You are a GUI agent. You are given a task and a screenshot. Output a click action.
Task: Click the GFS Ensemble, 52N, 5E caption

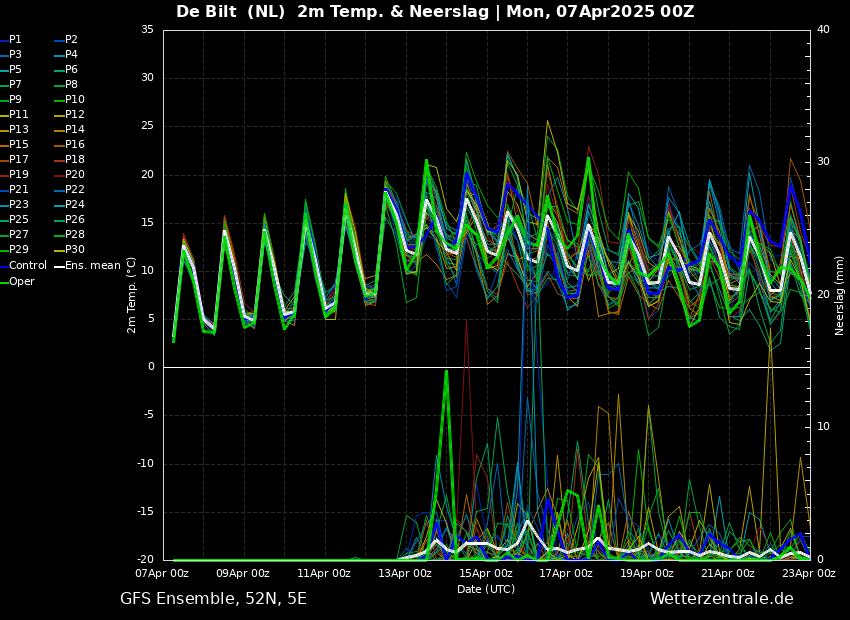[213, 599]
